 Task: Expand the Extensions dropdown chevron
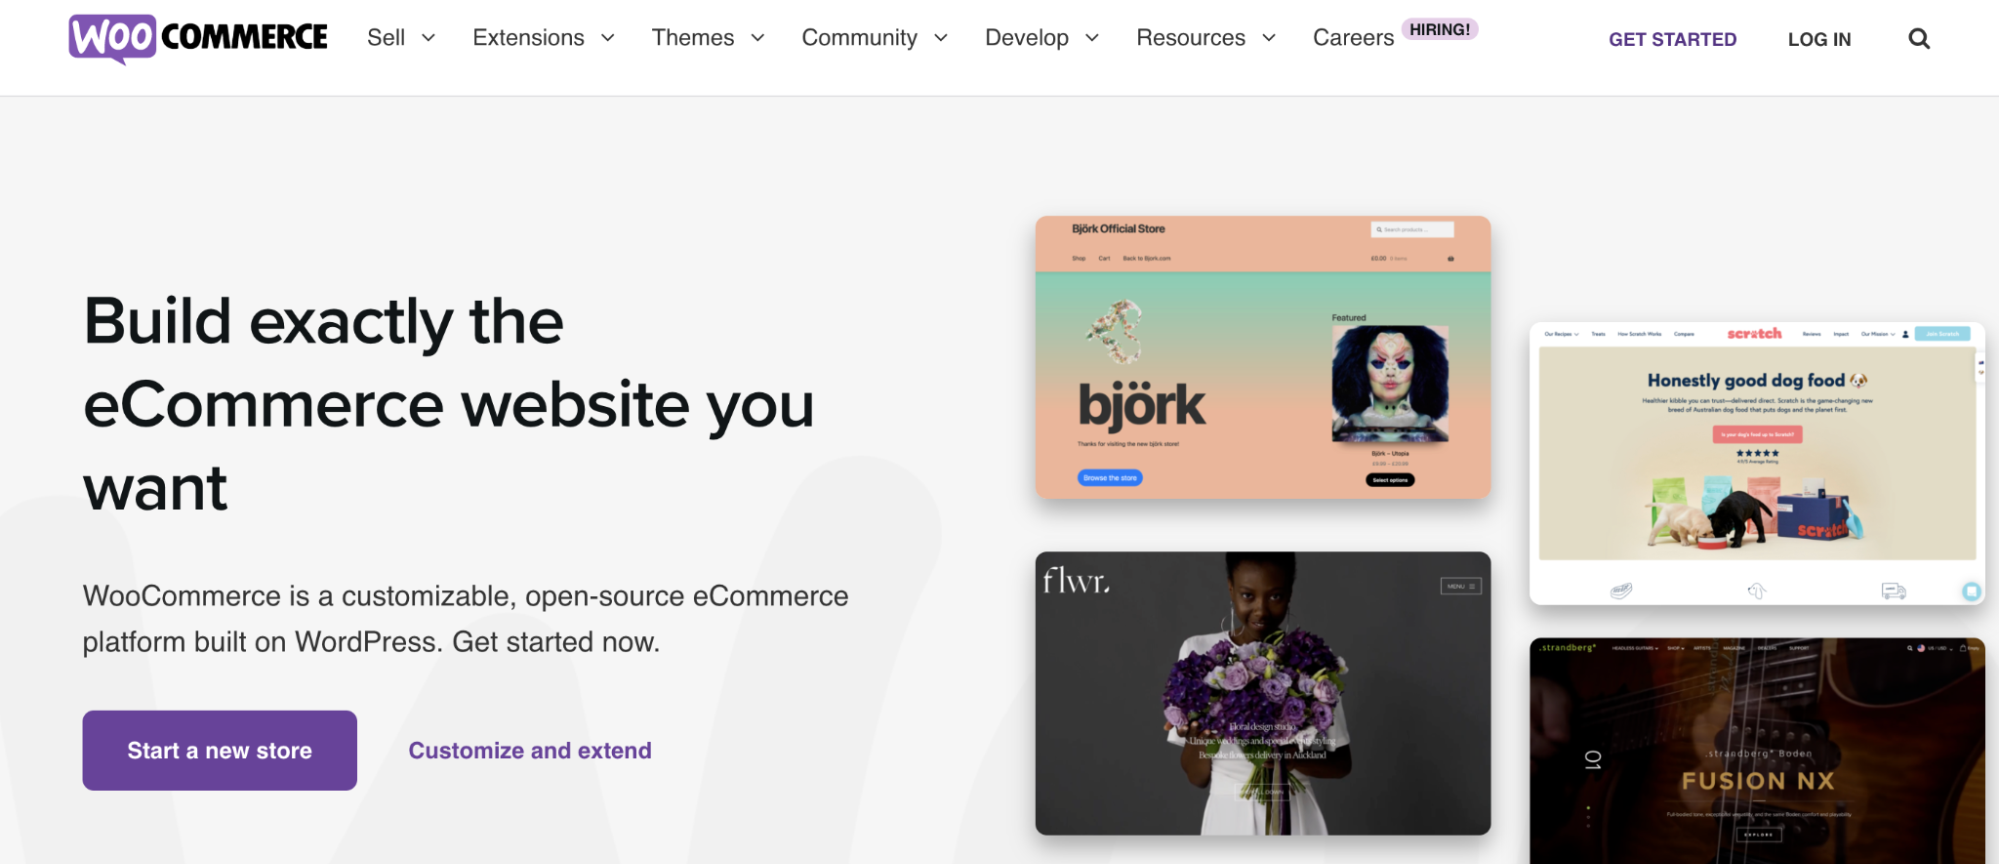point(607,38)
